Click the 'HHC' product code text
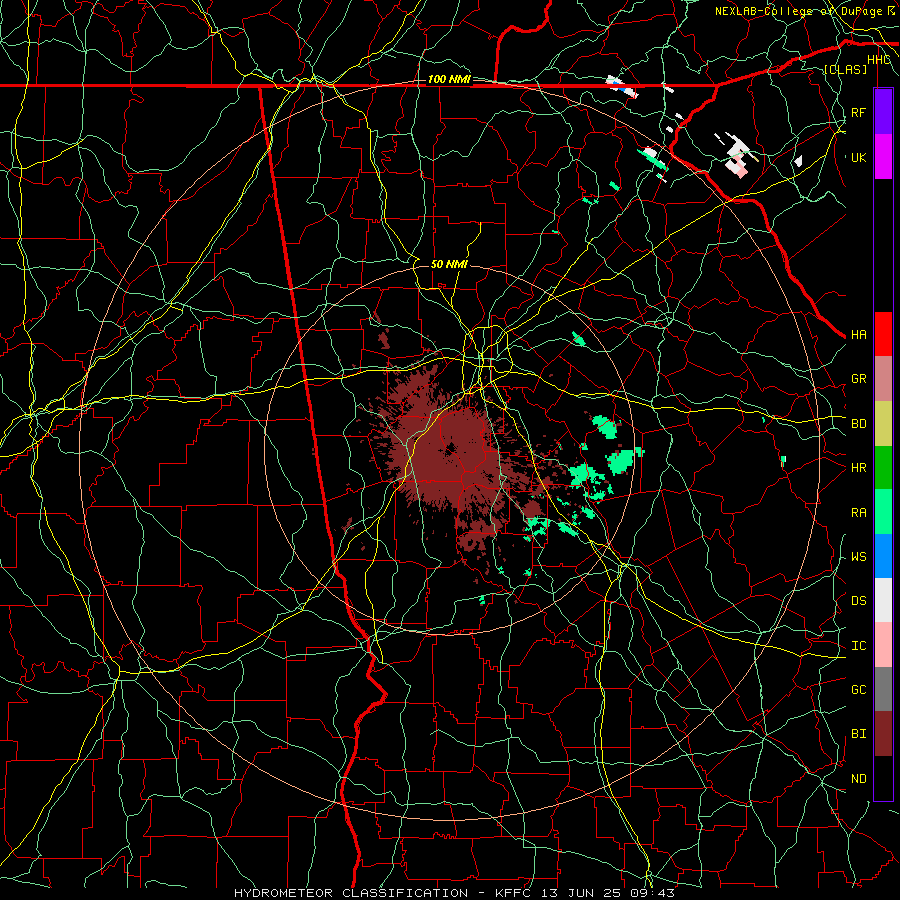The width and height of the screenshot is (900, 900). pyautogui.click(x=879, y=60)
